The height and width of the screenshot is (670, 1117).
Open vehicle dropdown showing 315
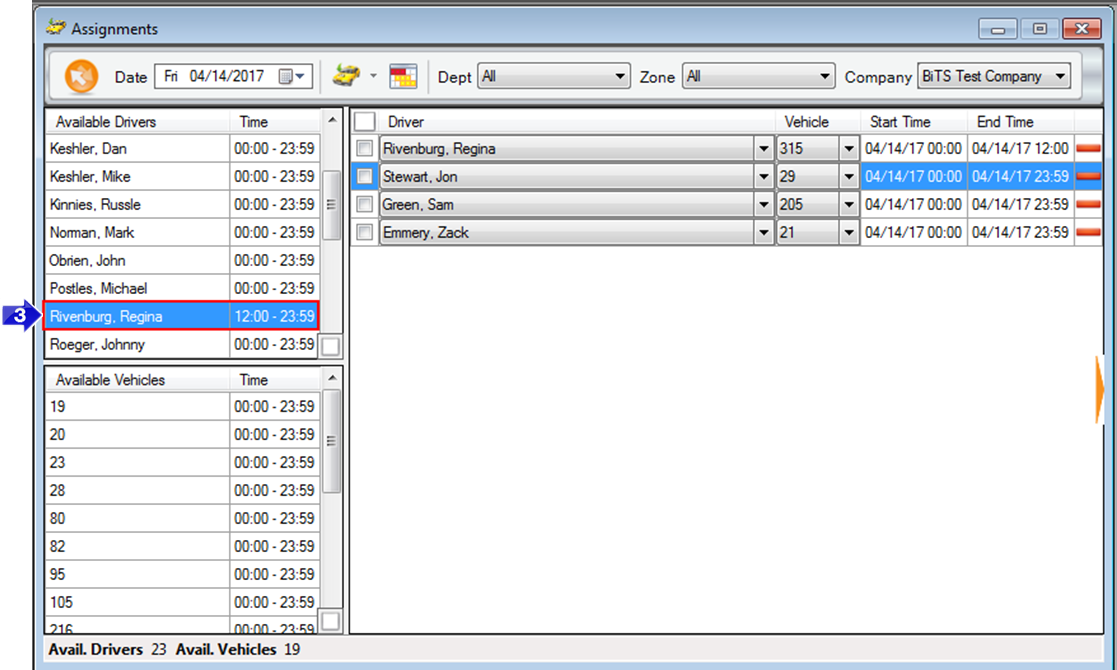[848, 149]
